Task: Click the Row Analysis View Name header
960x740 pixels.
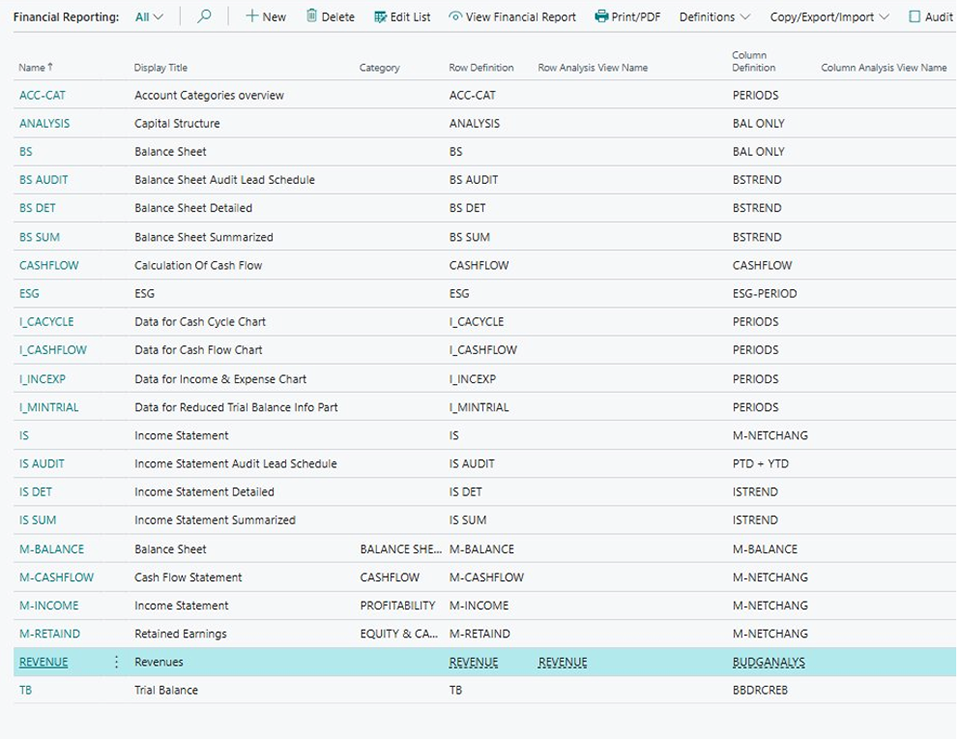Action: point(593,67)
